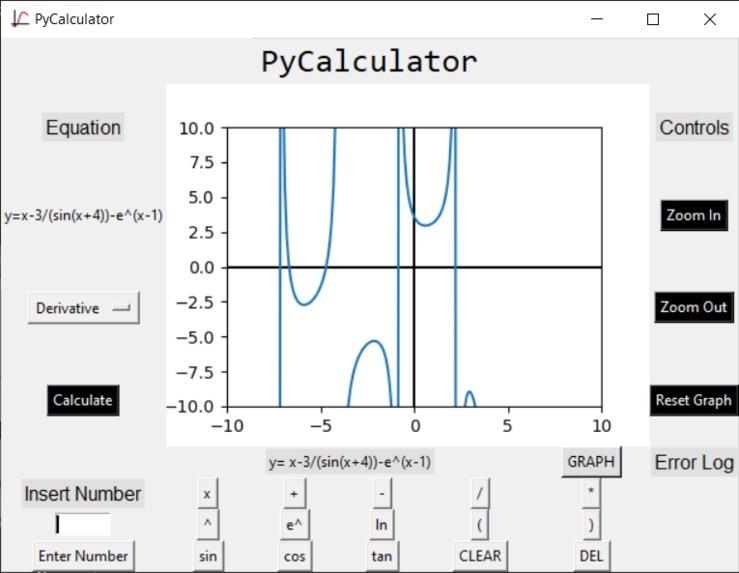Click the Insert Number label
Viewport: 739px width, 573px height.
[x=83, y=494]
